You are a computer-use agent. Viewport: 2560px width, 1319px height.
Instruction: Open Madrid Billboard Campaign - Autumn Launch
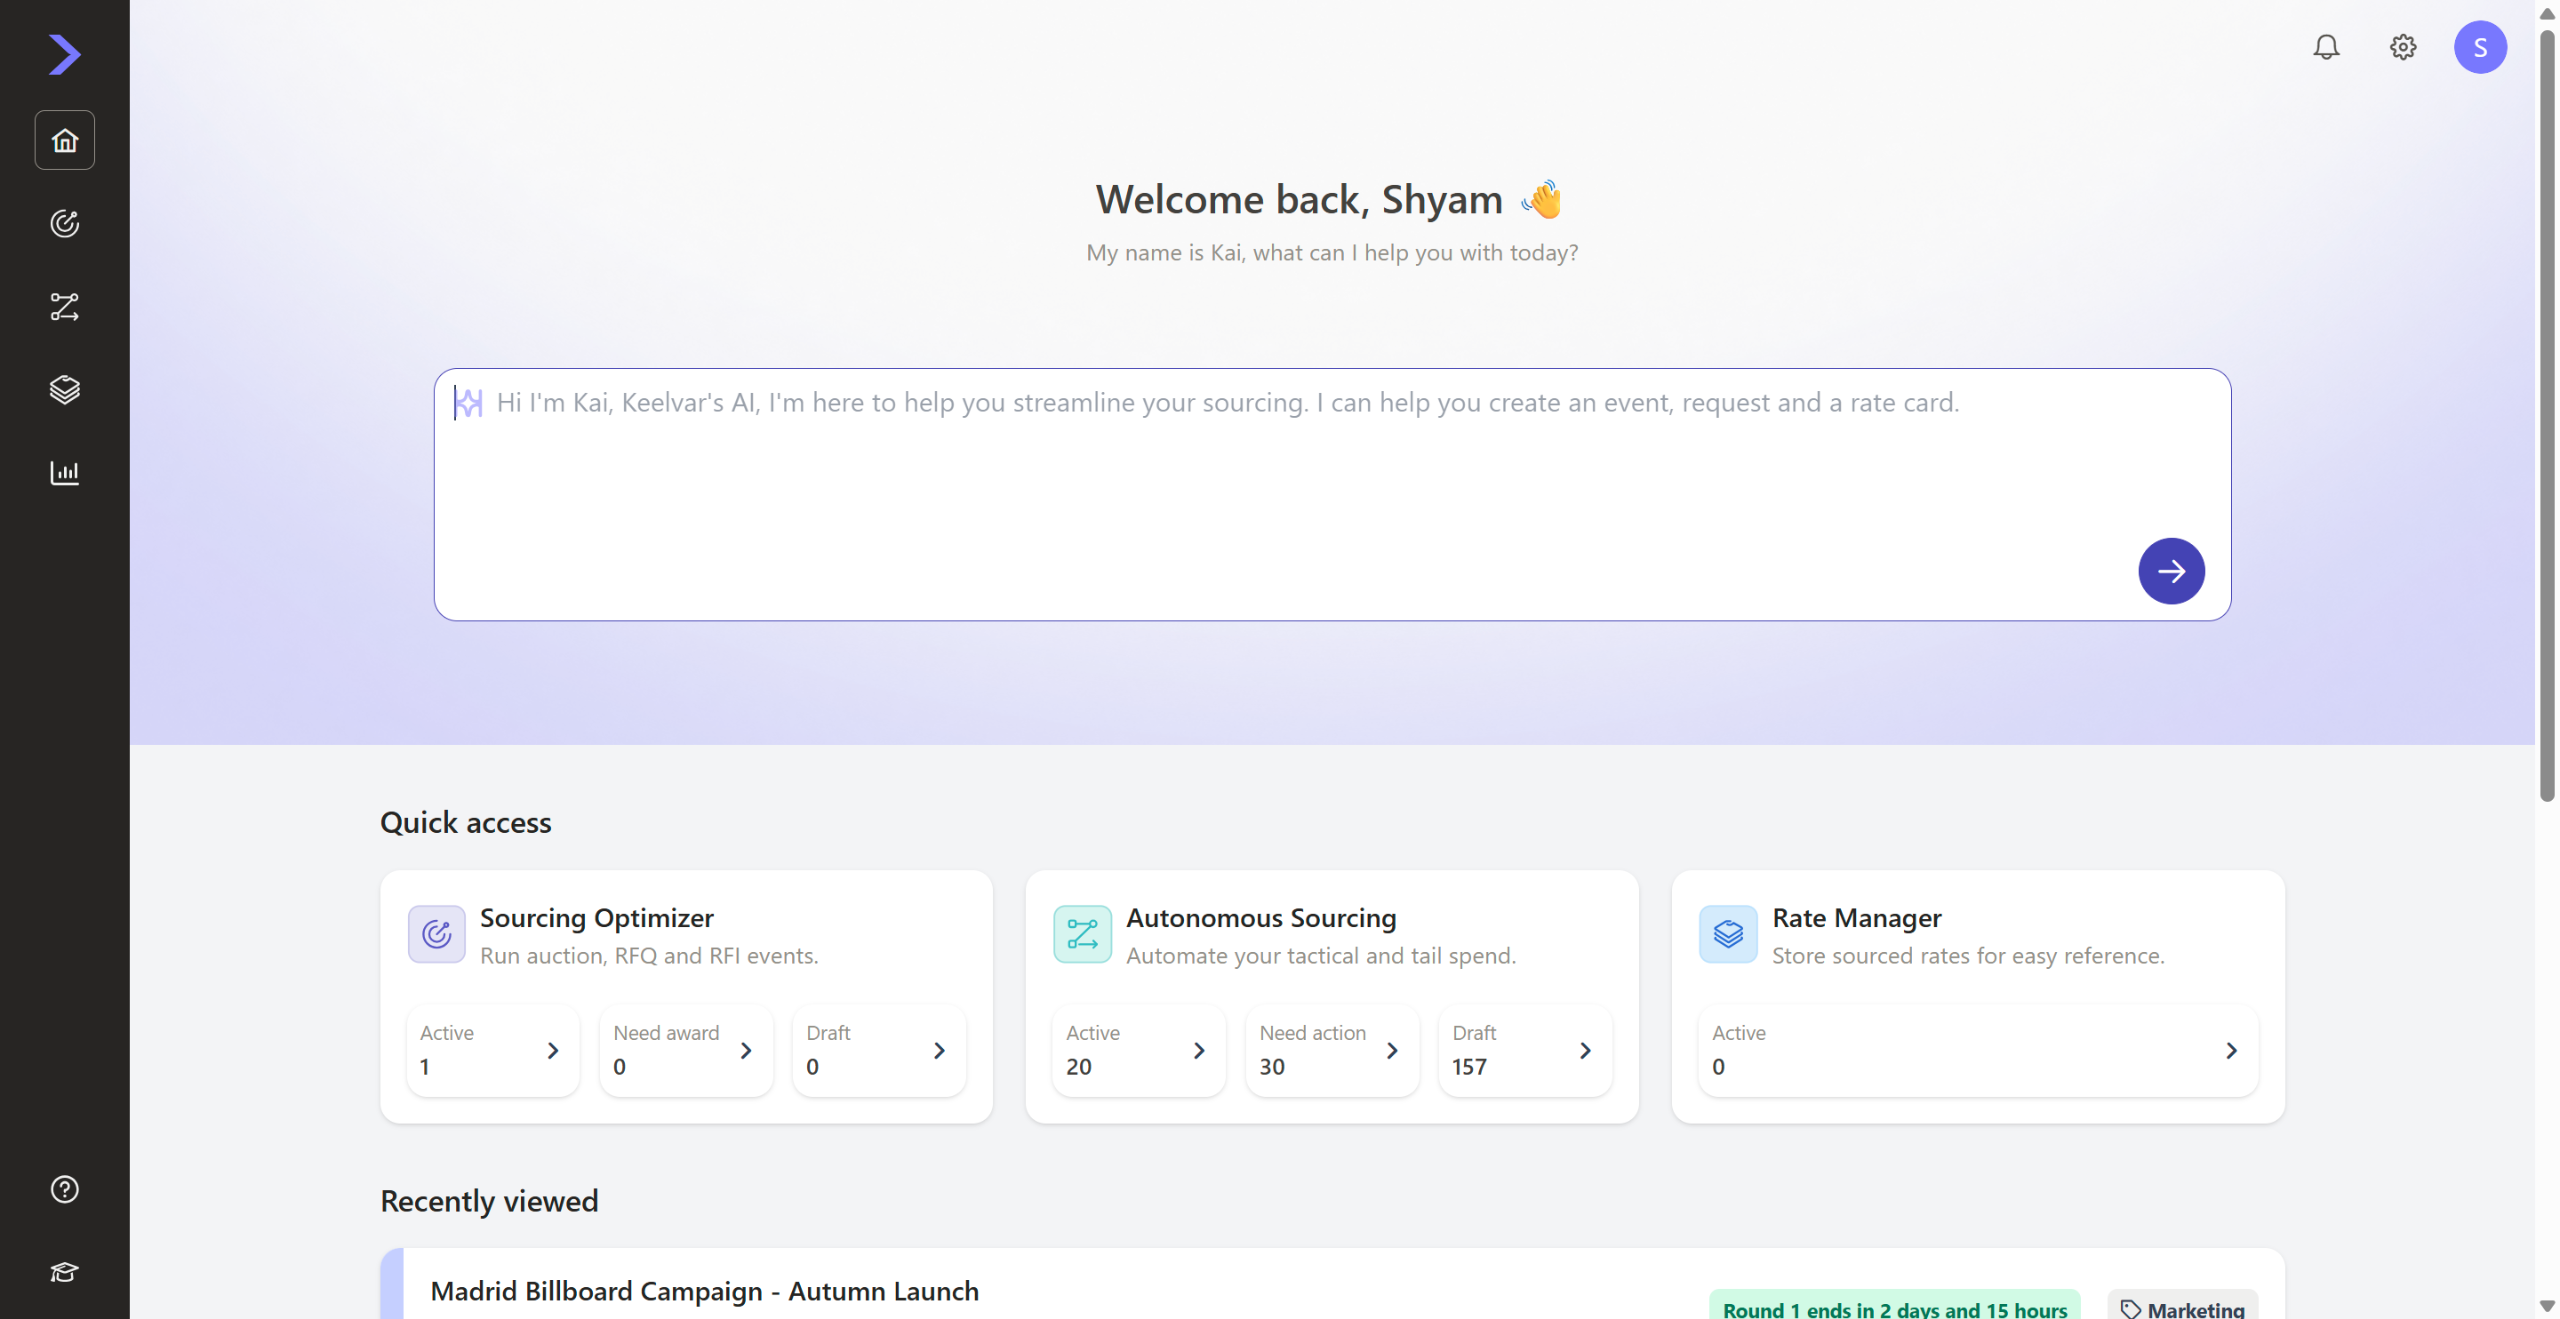[x=704, y=1291]
